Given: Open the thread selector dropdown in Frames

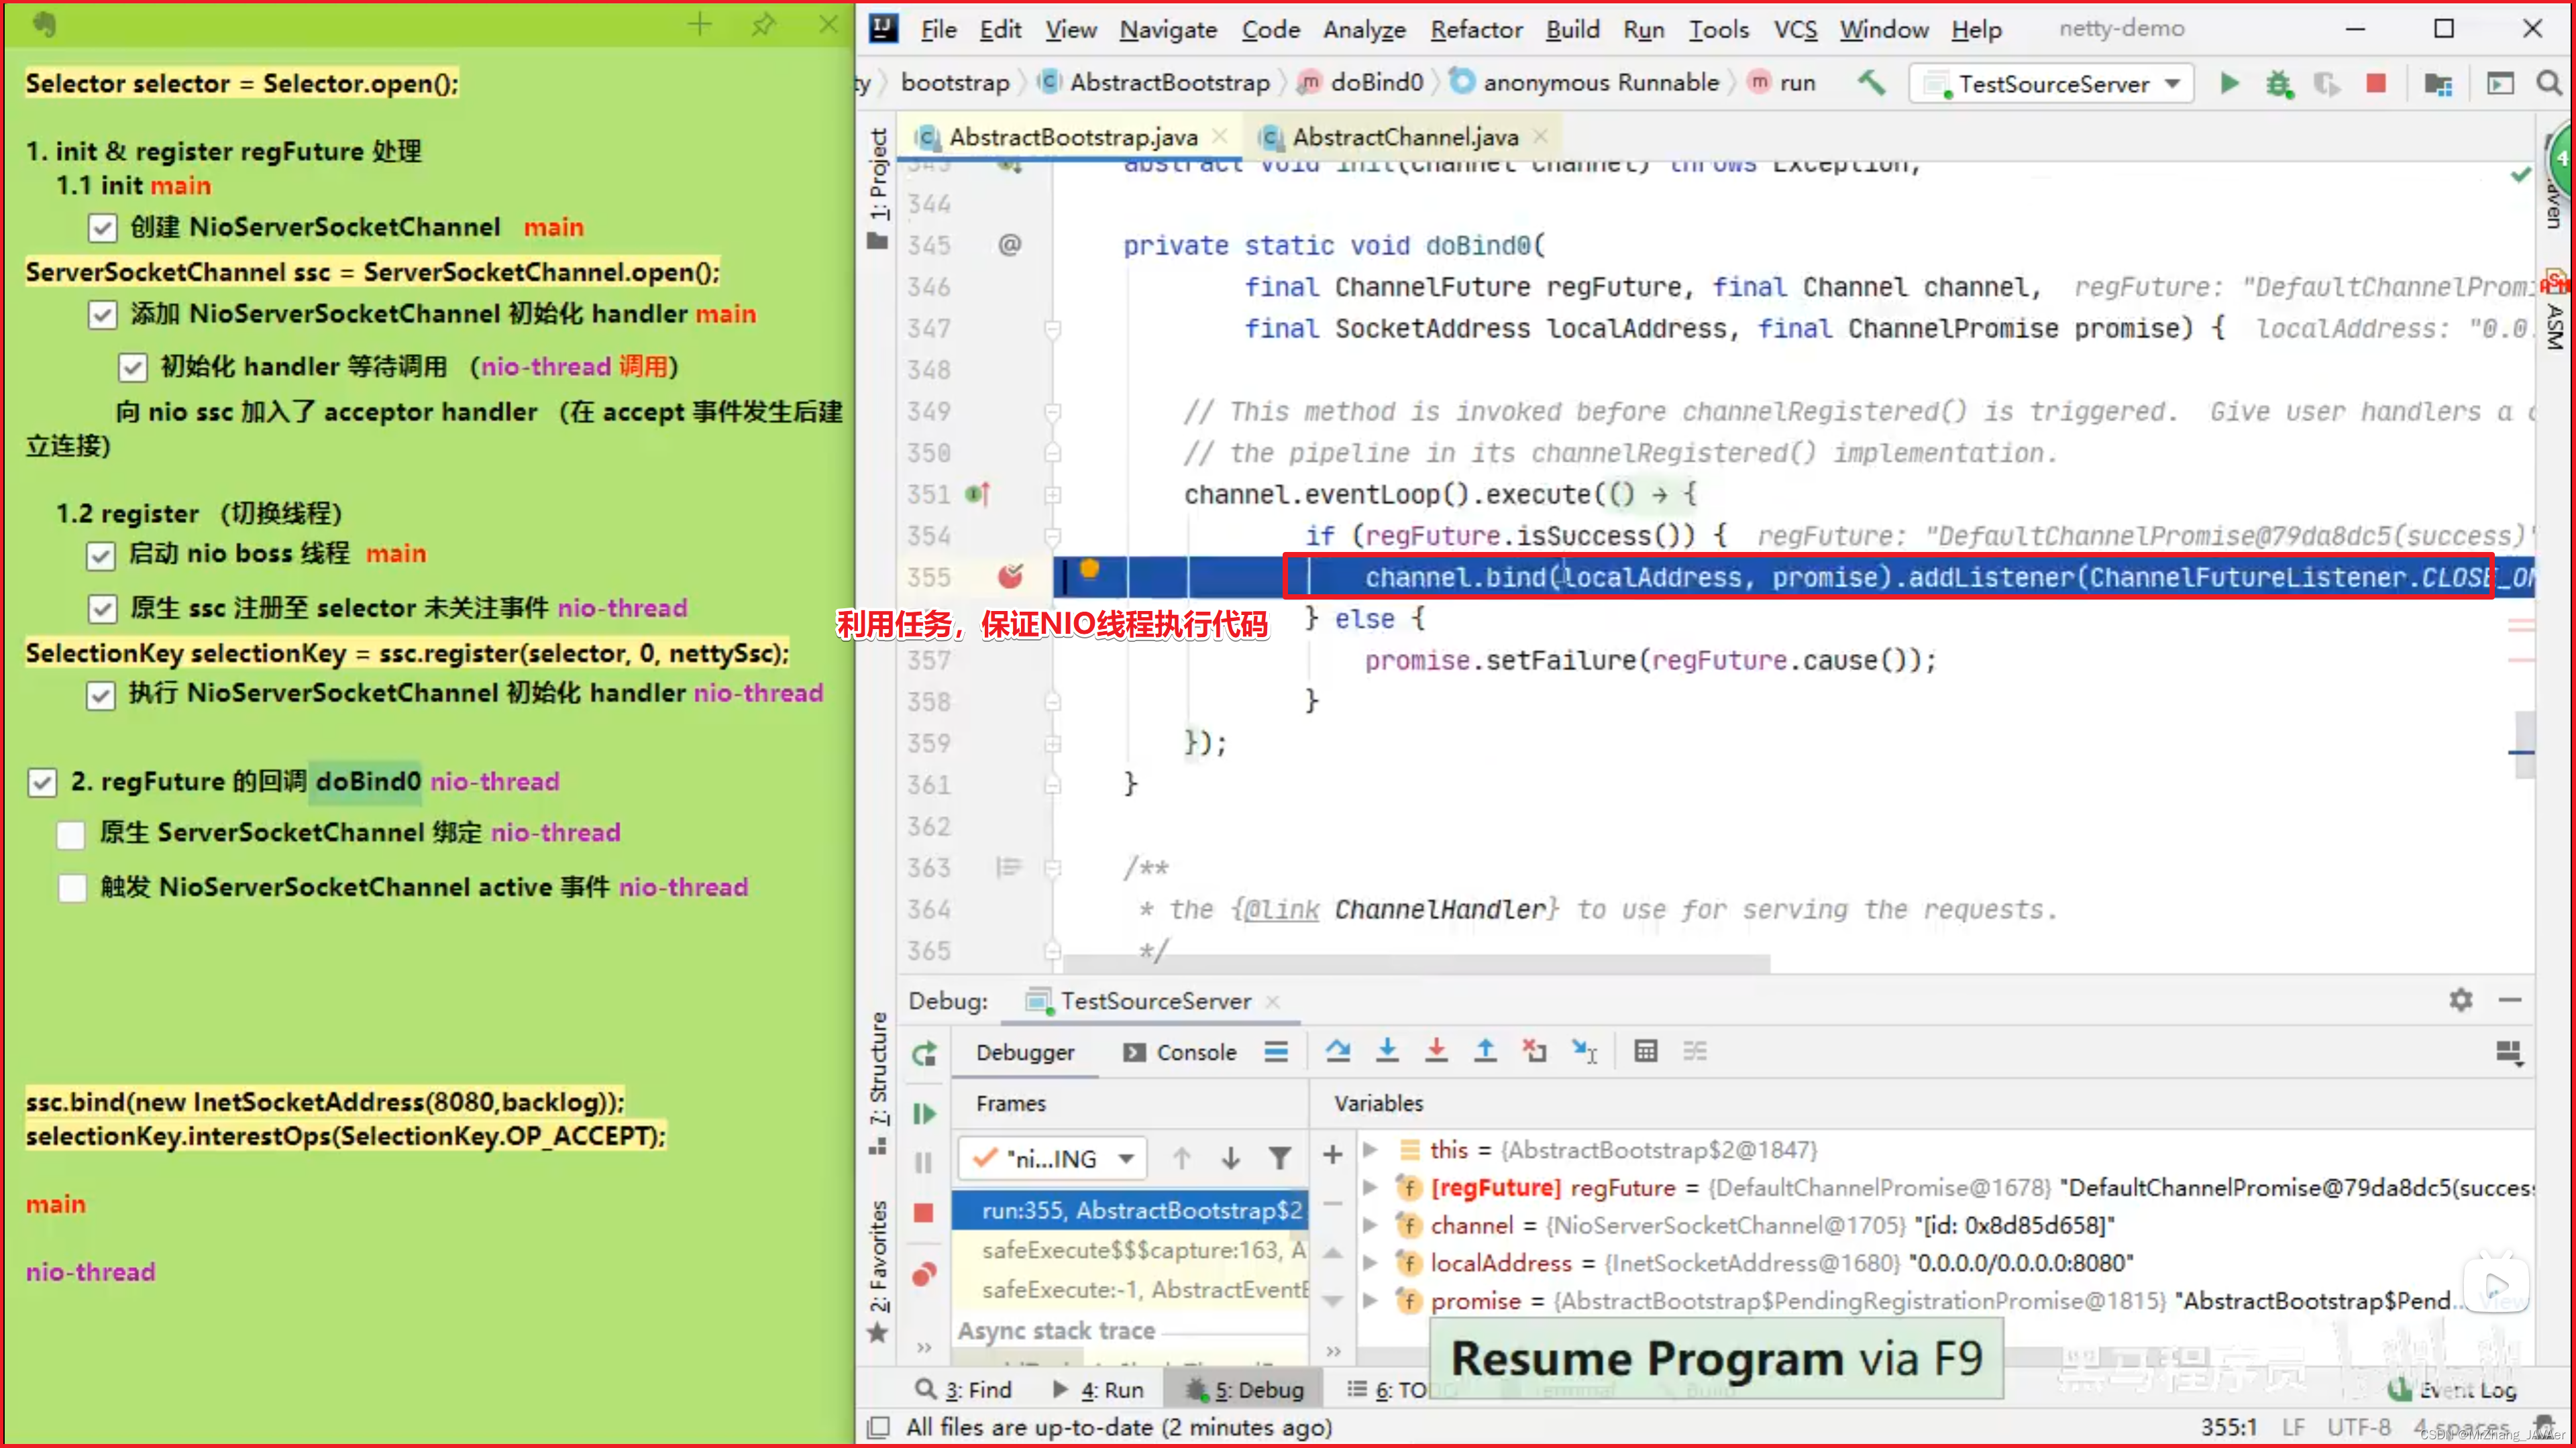Looking at the screenshot, I should (x=1053, y=1159).
